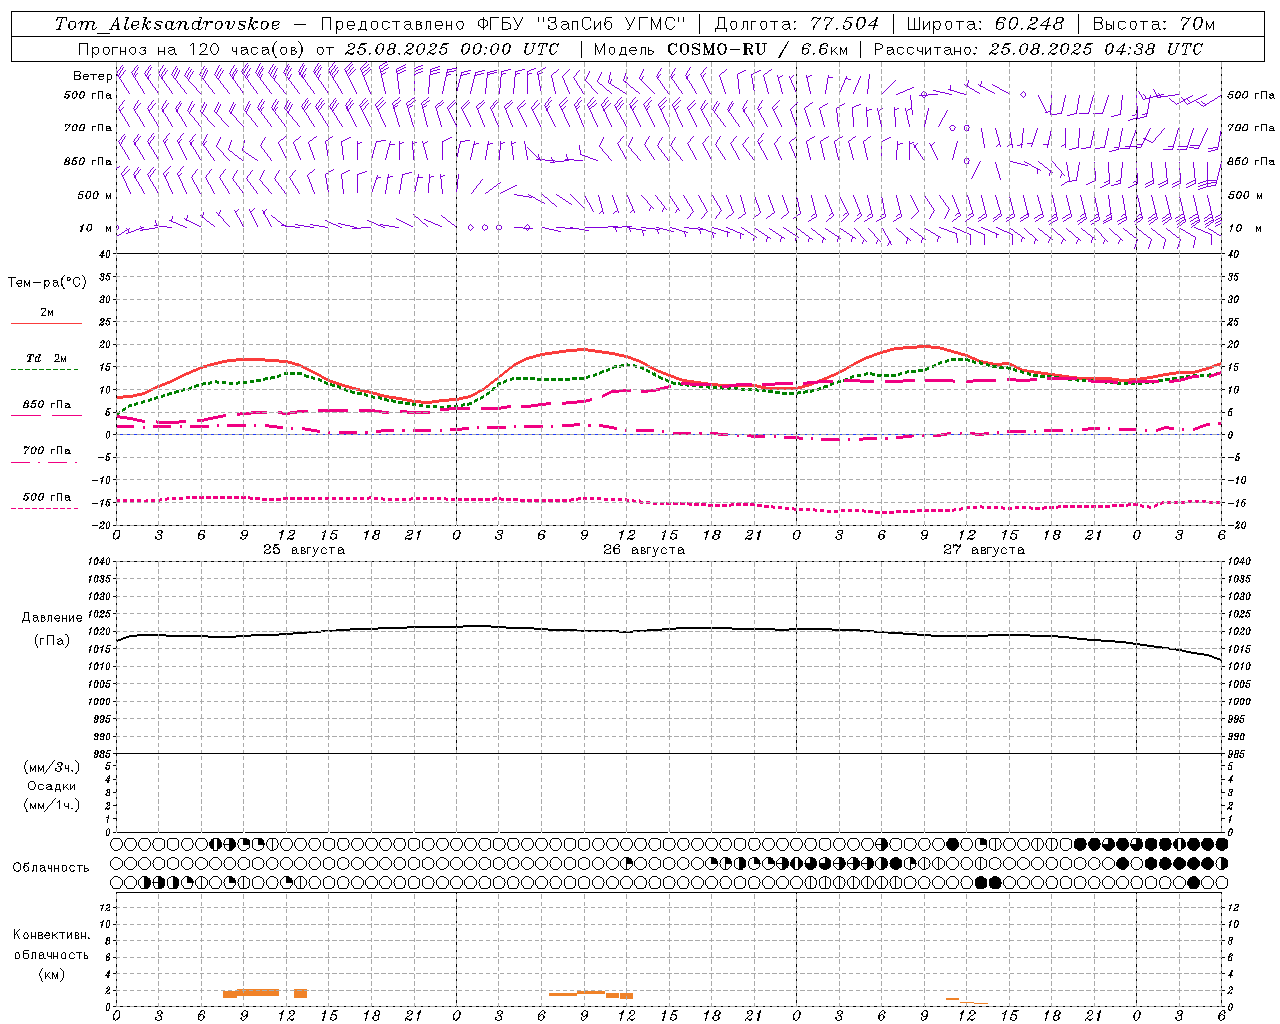Screen dimensions: 1280x1024
Task: Click the 'Облачность' cloud cover label
Action: pos(51,868)
